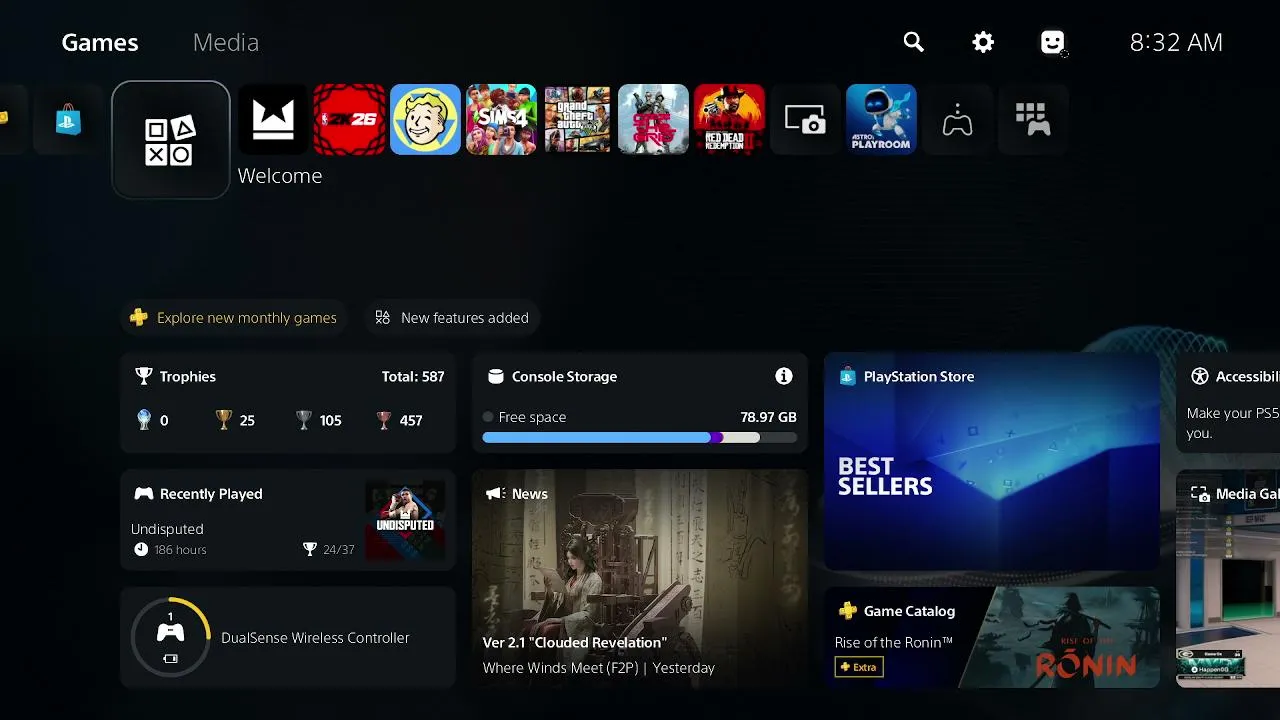This screenshot has width=1280, height=720.
Task: Click the Console Storage free space bar
Action: 639,438
